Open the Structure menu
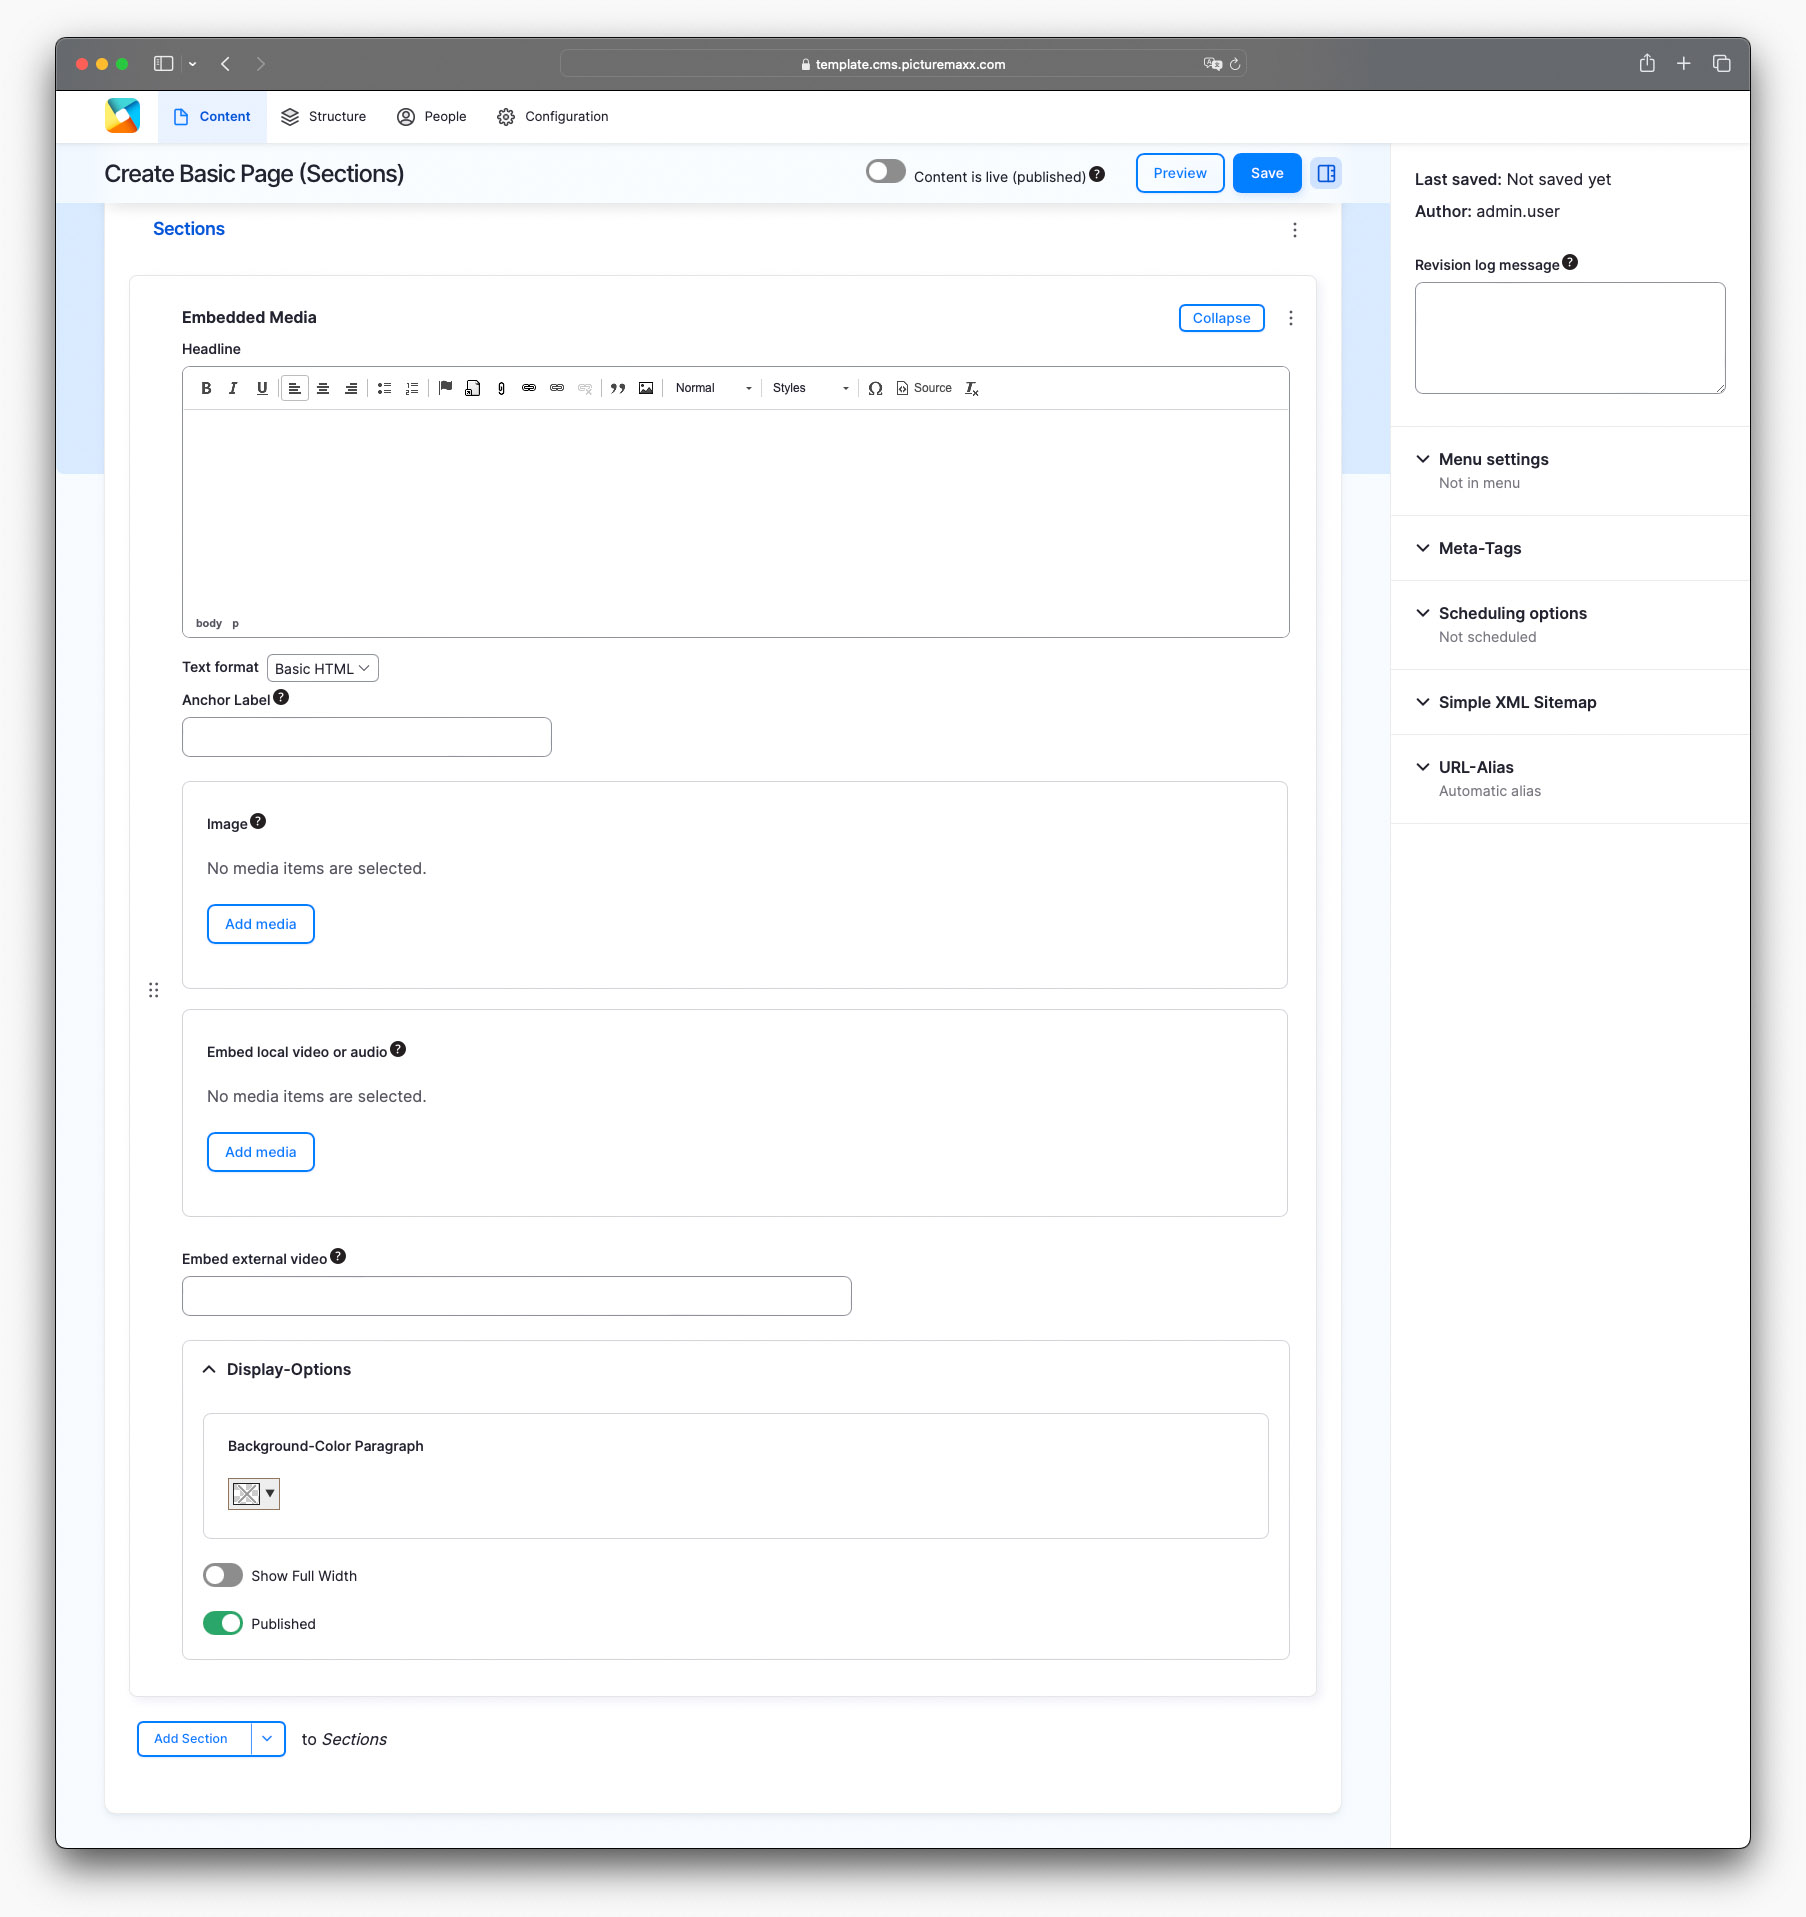 [324, 117]
